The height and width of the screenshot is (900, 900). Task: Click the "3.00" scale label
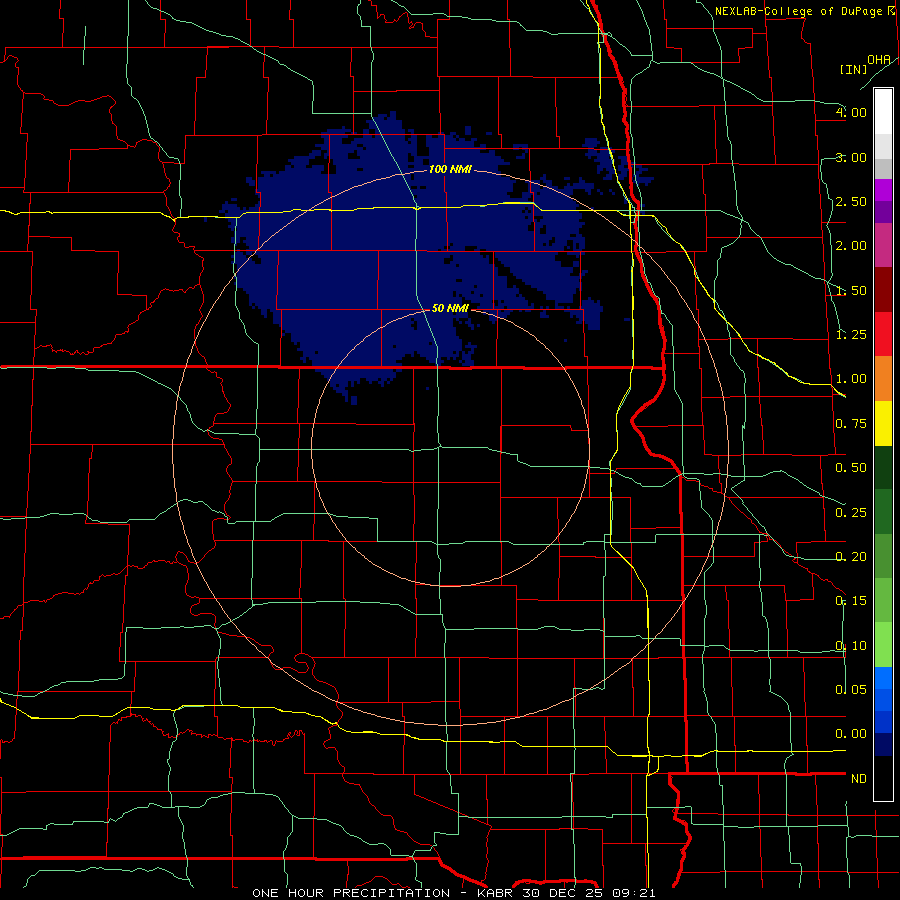pyautogui.click(x=851, y=157)
